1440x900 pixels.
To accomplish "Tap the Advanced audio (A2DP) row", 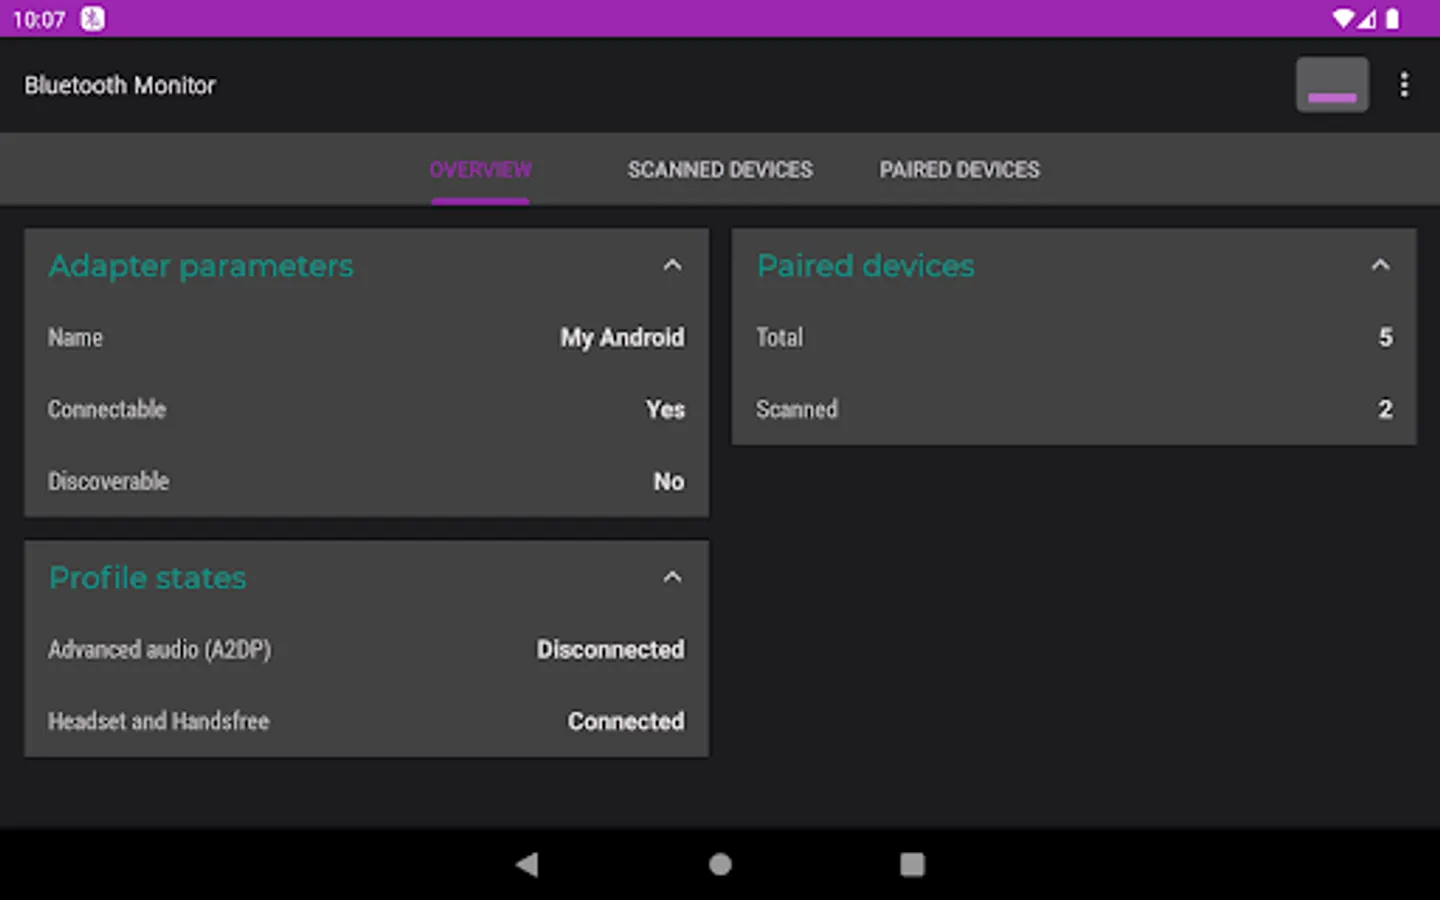I will click(x=366, y=650).
